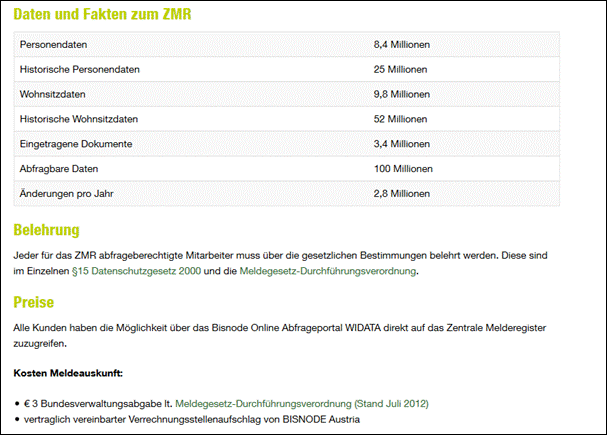Select the '52 Millionen' value cell
The height and width of the screenshot is (435, 607).
(x=400, y=119)
